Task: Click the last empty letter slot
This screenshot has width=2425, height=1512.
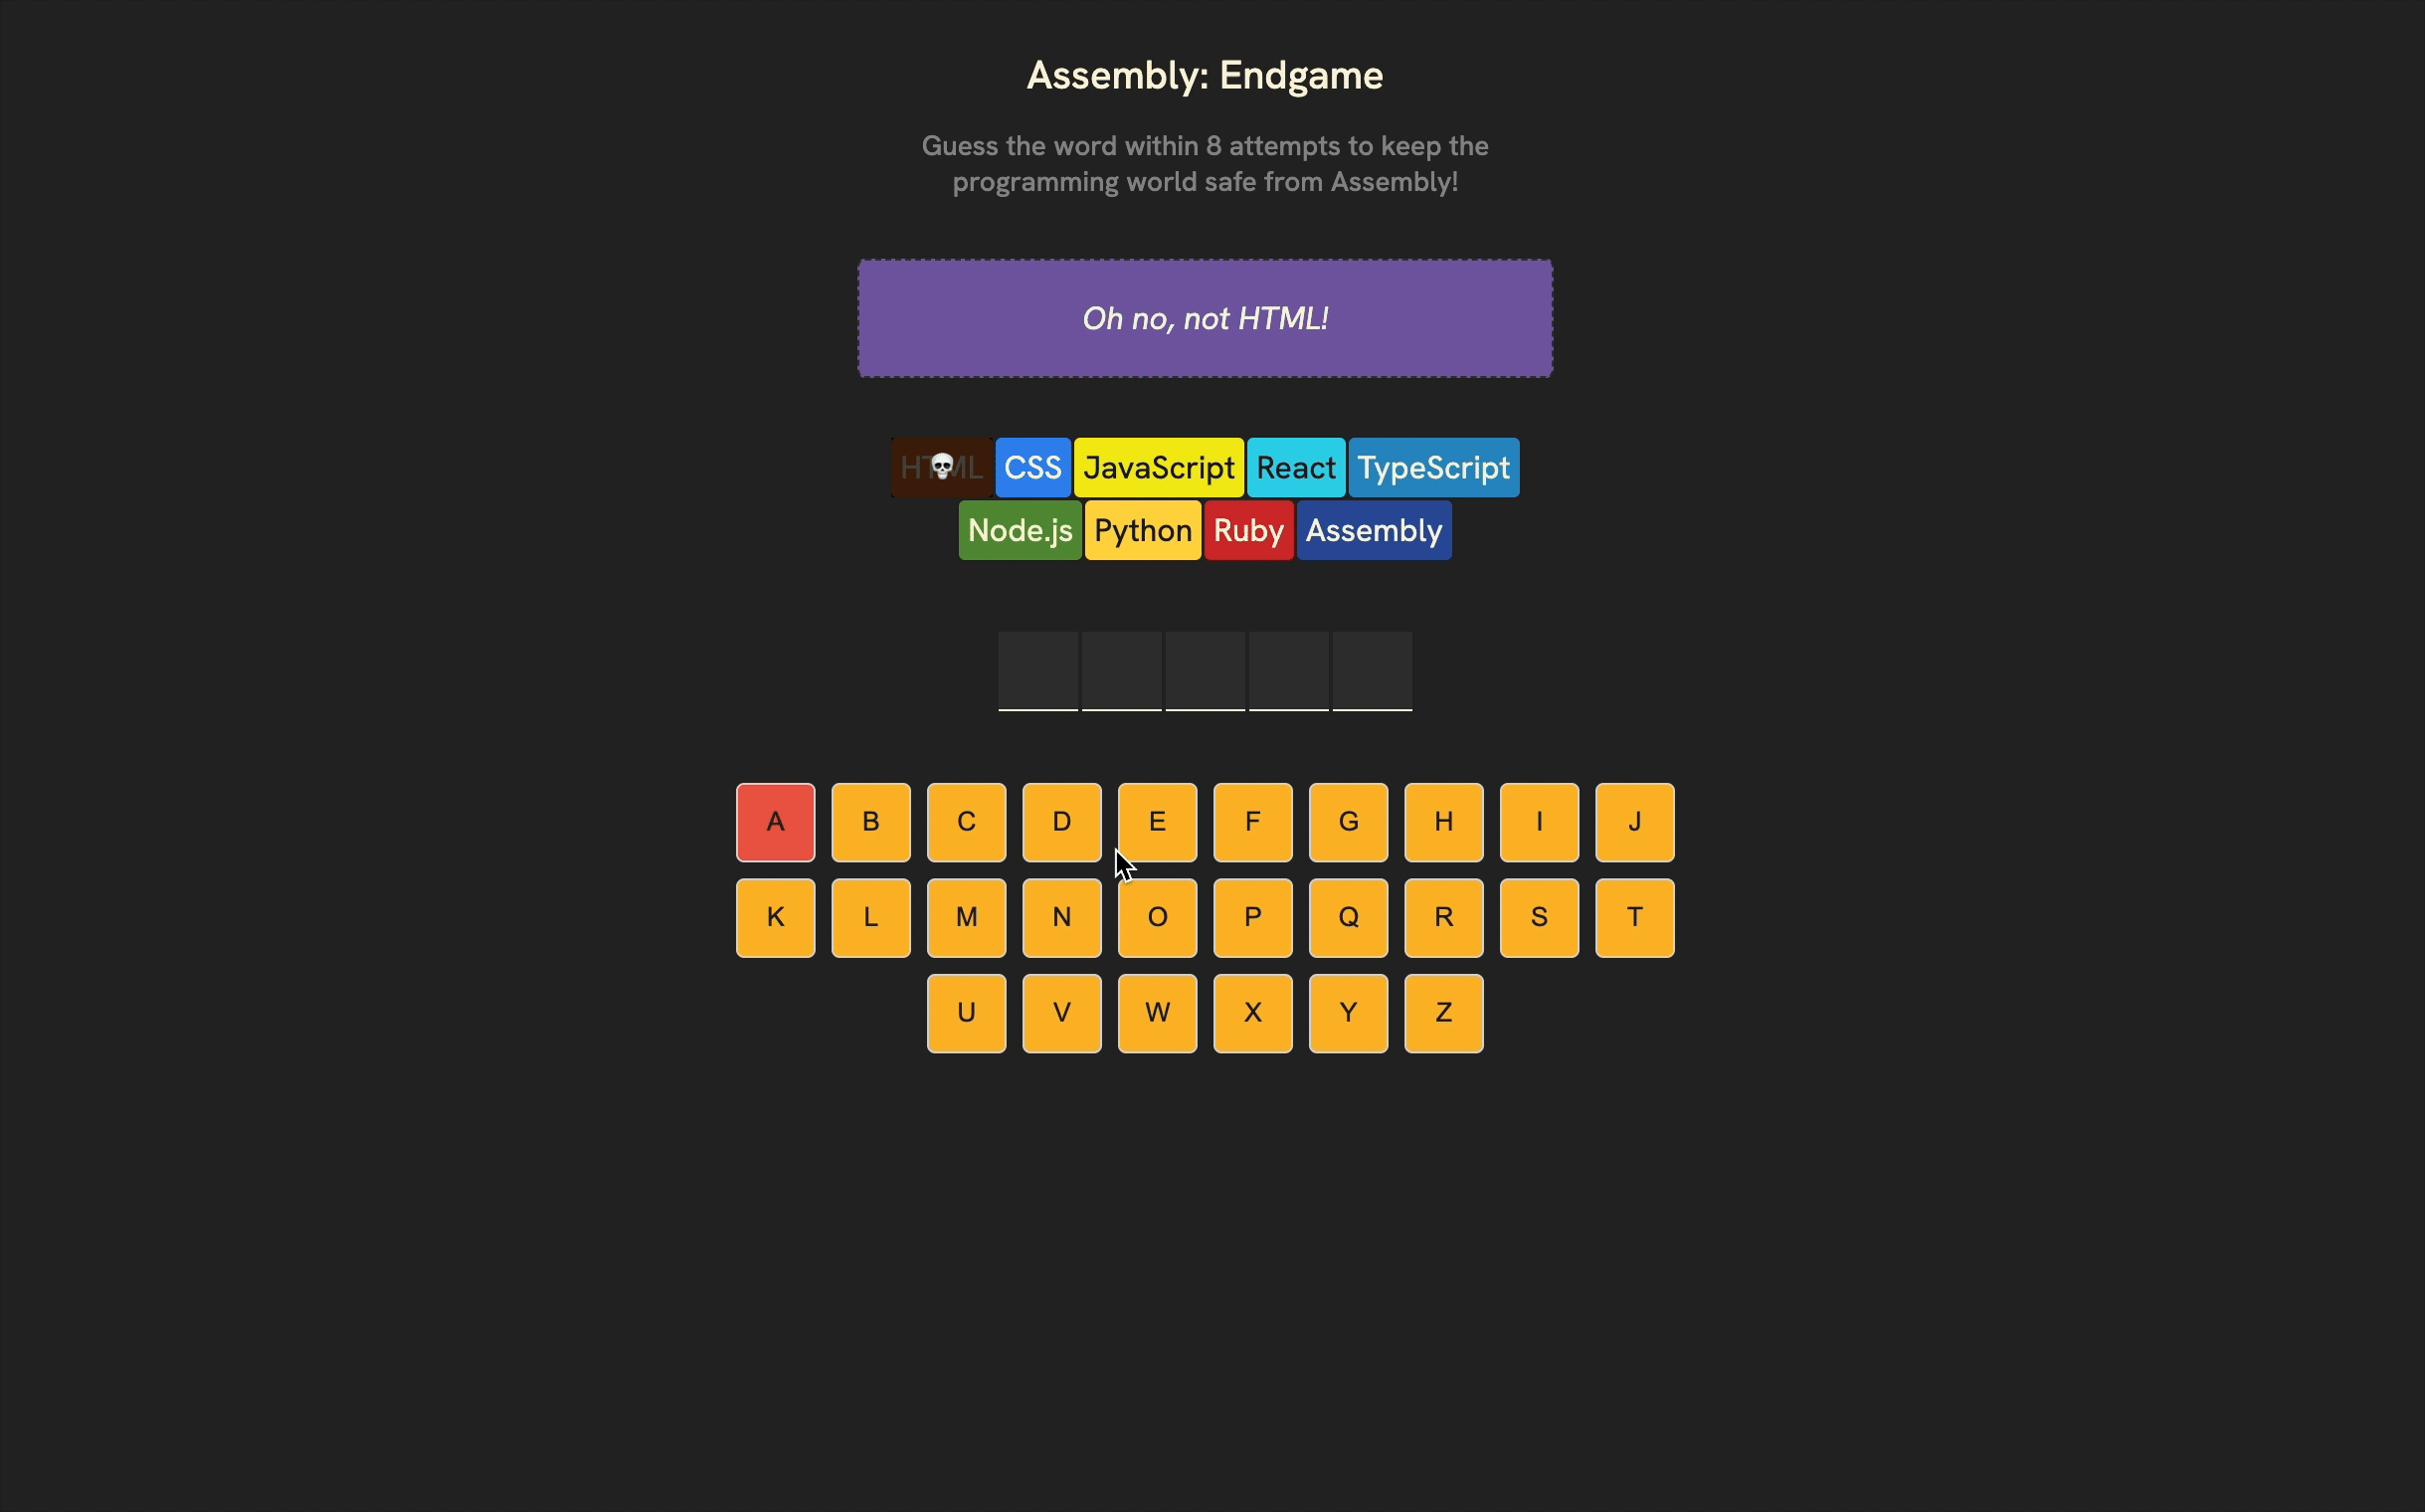Action: point(1372,671)
